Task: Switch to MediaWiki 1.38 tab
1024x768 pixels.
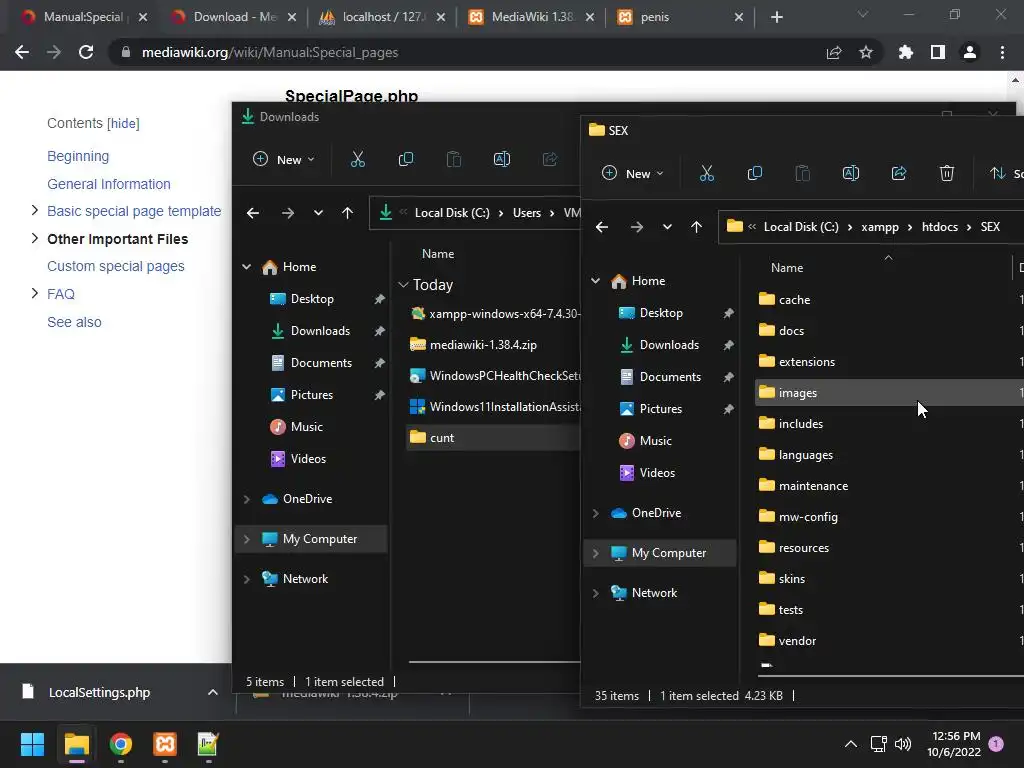Action: coord(533,17)
